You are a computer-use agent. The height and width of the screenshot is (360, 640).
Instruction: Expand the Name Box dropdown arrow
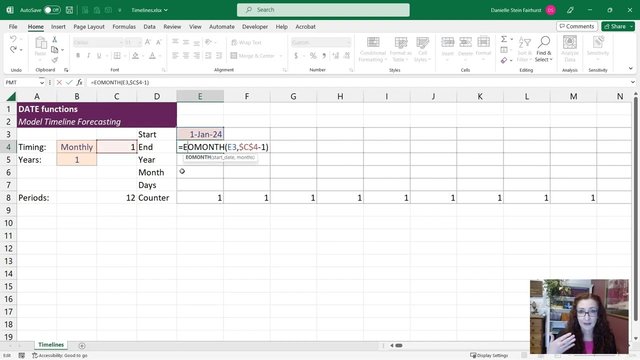pos(42,82)
